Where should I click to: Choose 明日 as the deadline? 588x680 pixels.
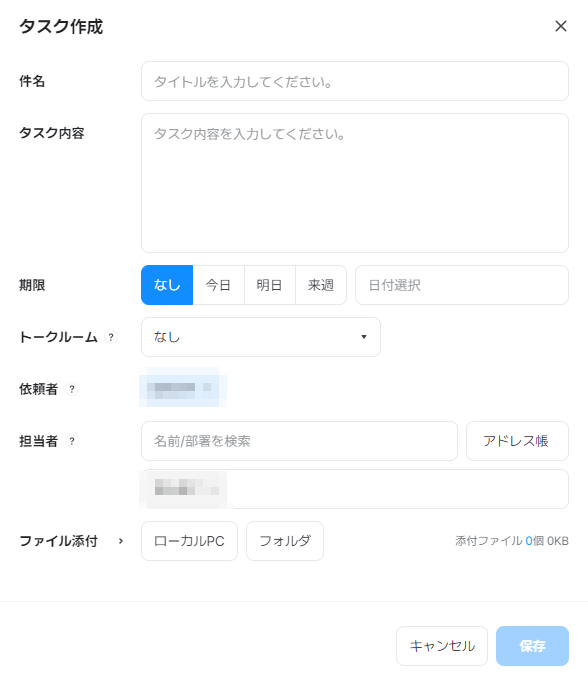[270, 285]
